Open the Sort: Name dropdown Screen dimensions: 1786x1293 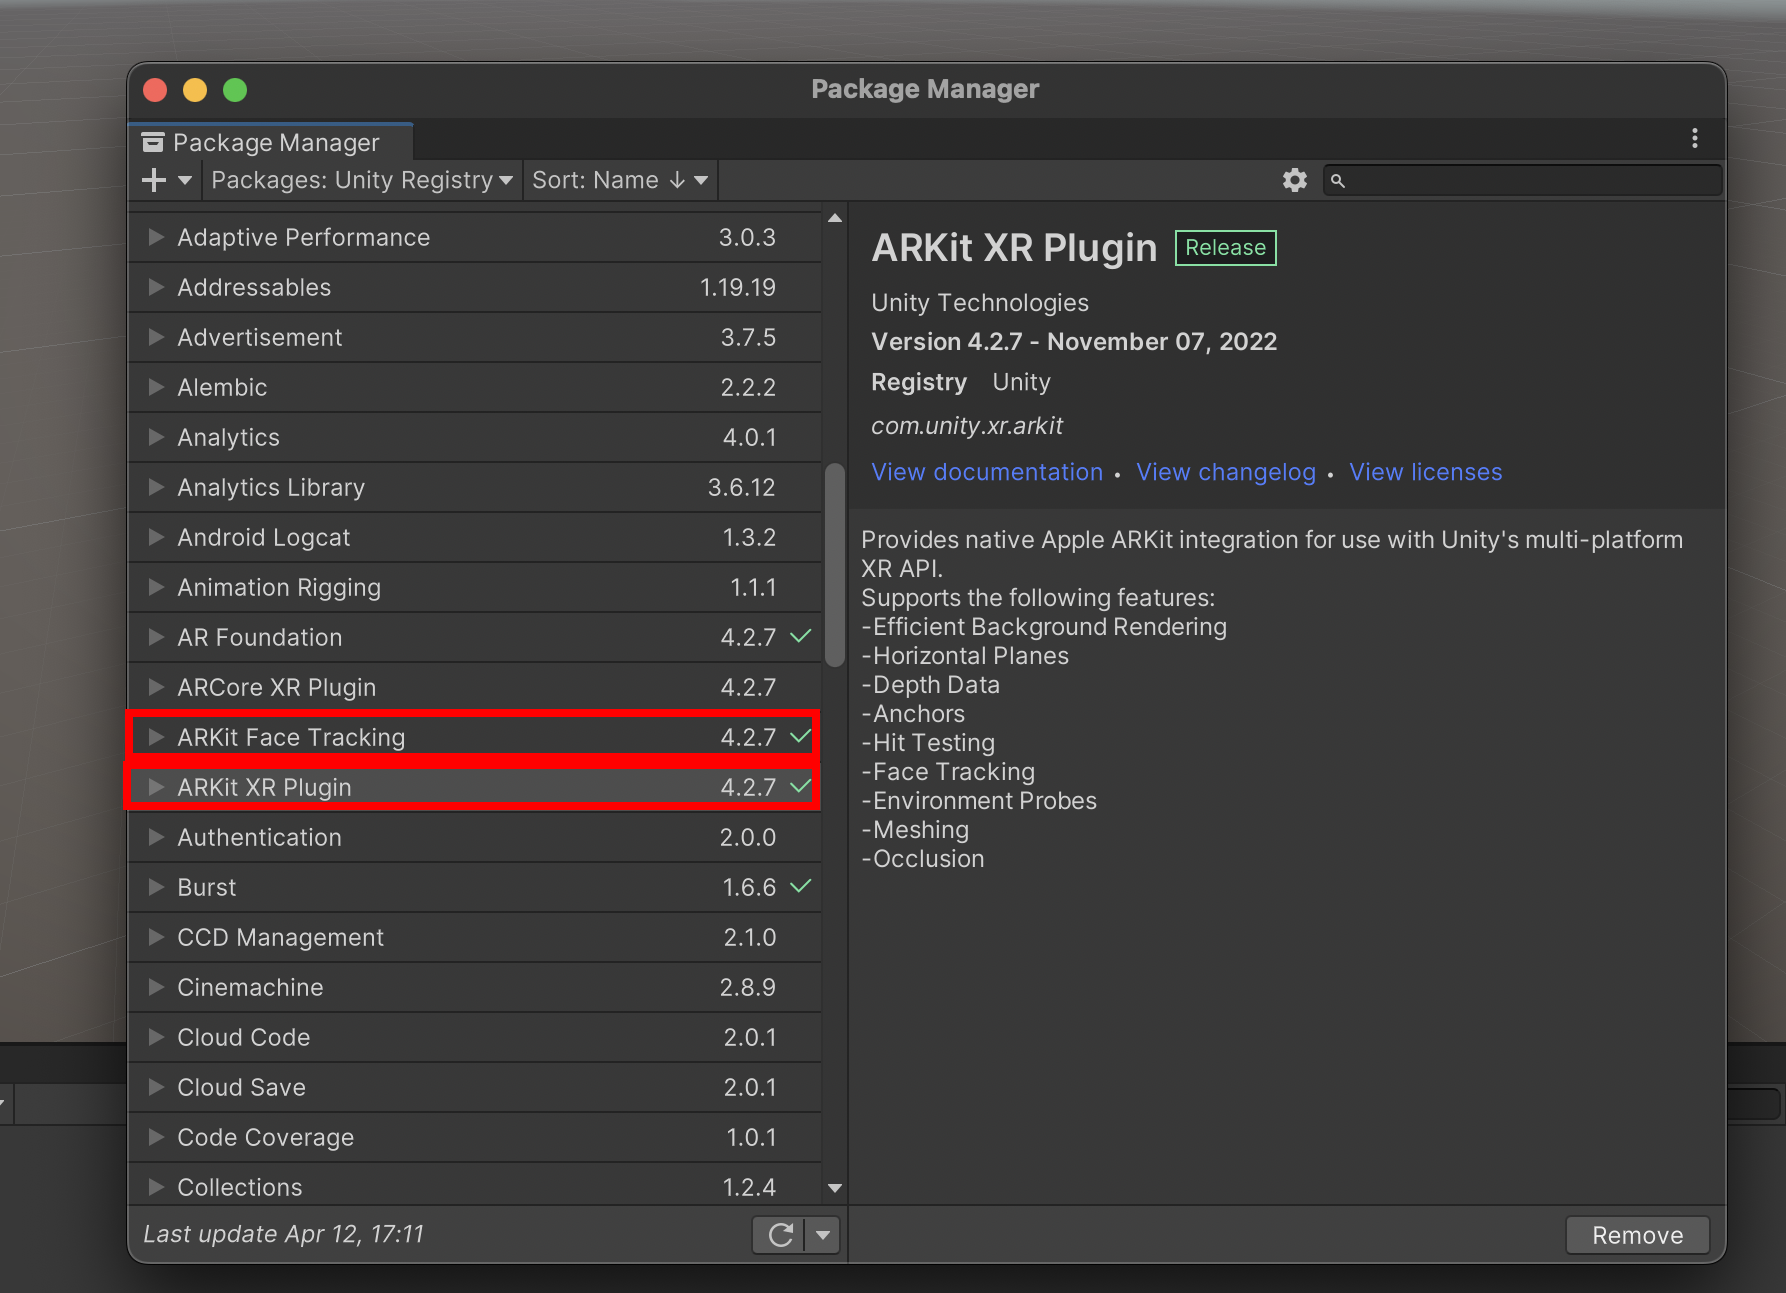(620, 180)
